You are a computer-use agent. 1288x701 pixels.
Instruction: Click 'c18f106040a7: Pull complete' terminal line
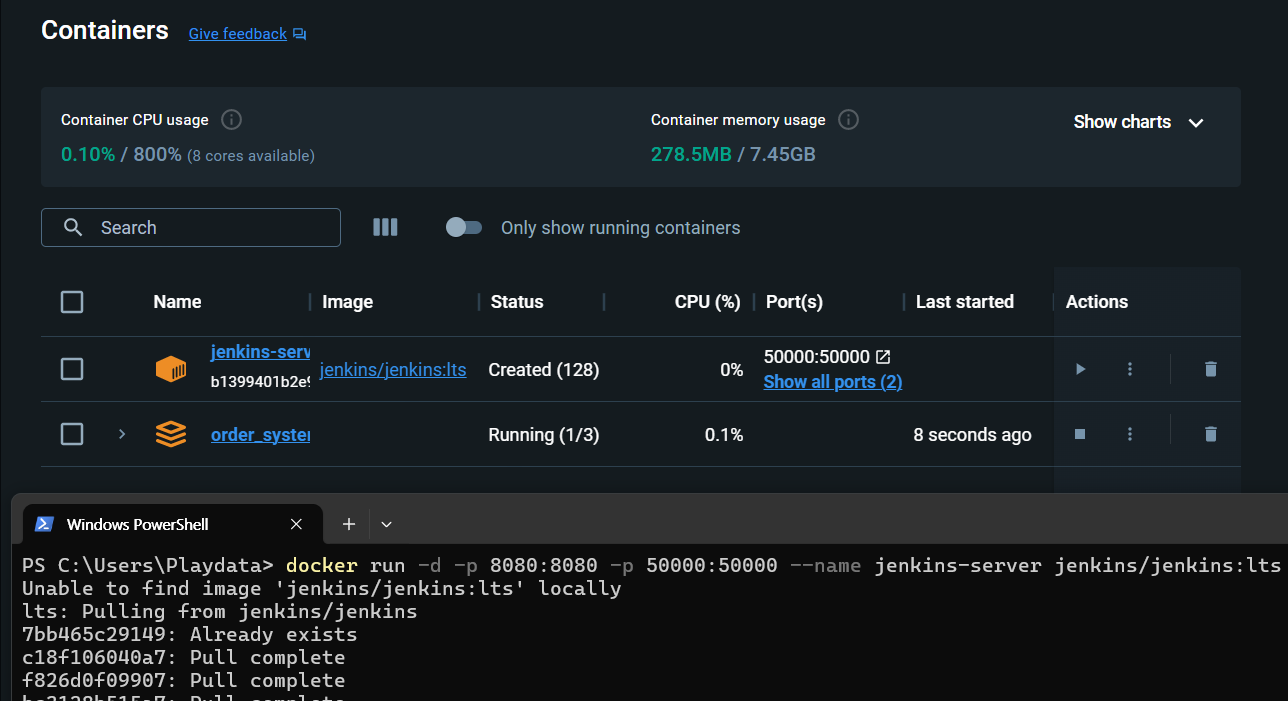(183, 658)
